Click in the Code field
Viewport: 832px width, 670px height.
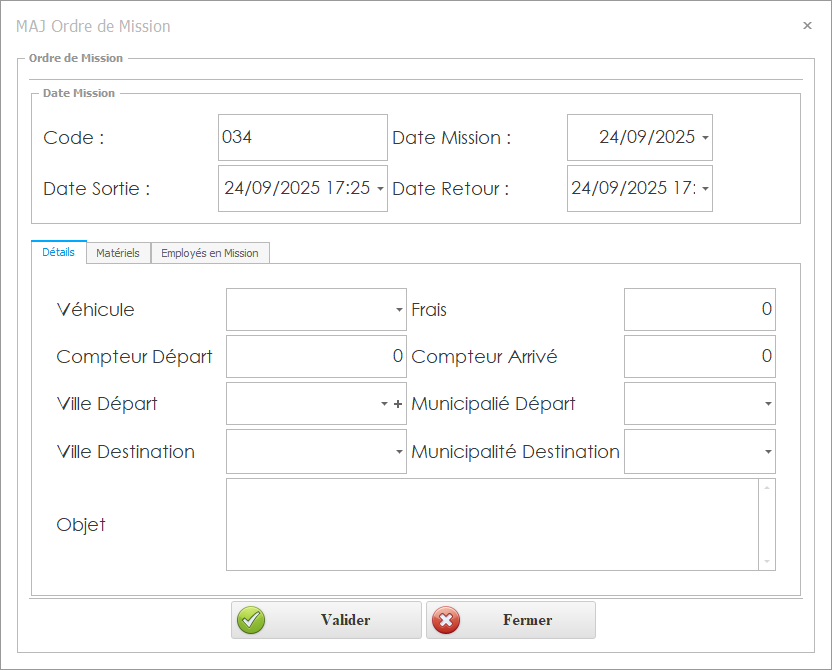click(302, 138)
